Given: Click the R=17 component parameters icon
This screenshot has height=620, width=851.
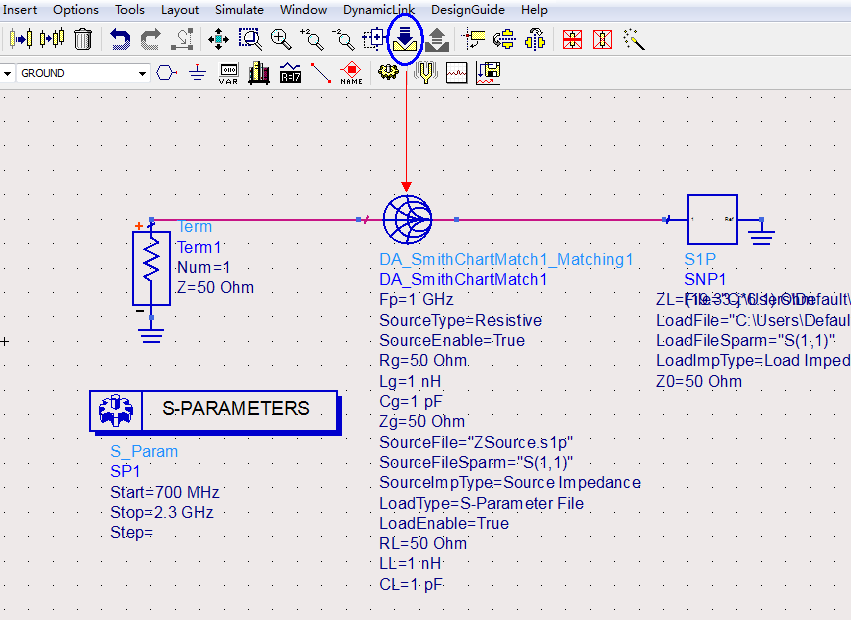Looking at the screenshot, I should [290, 73].
